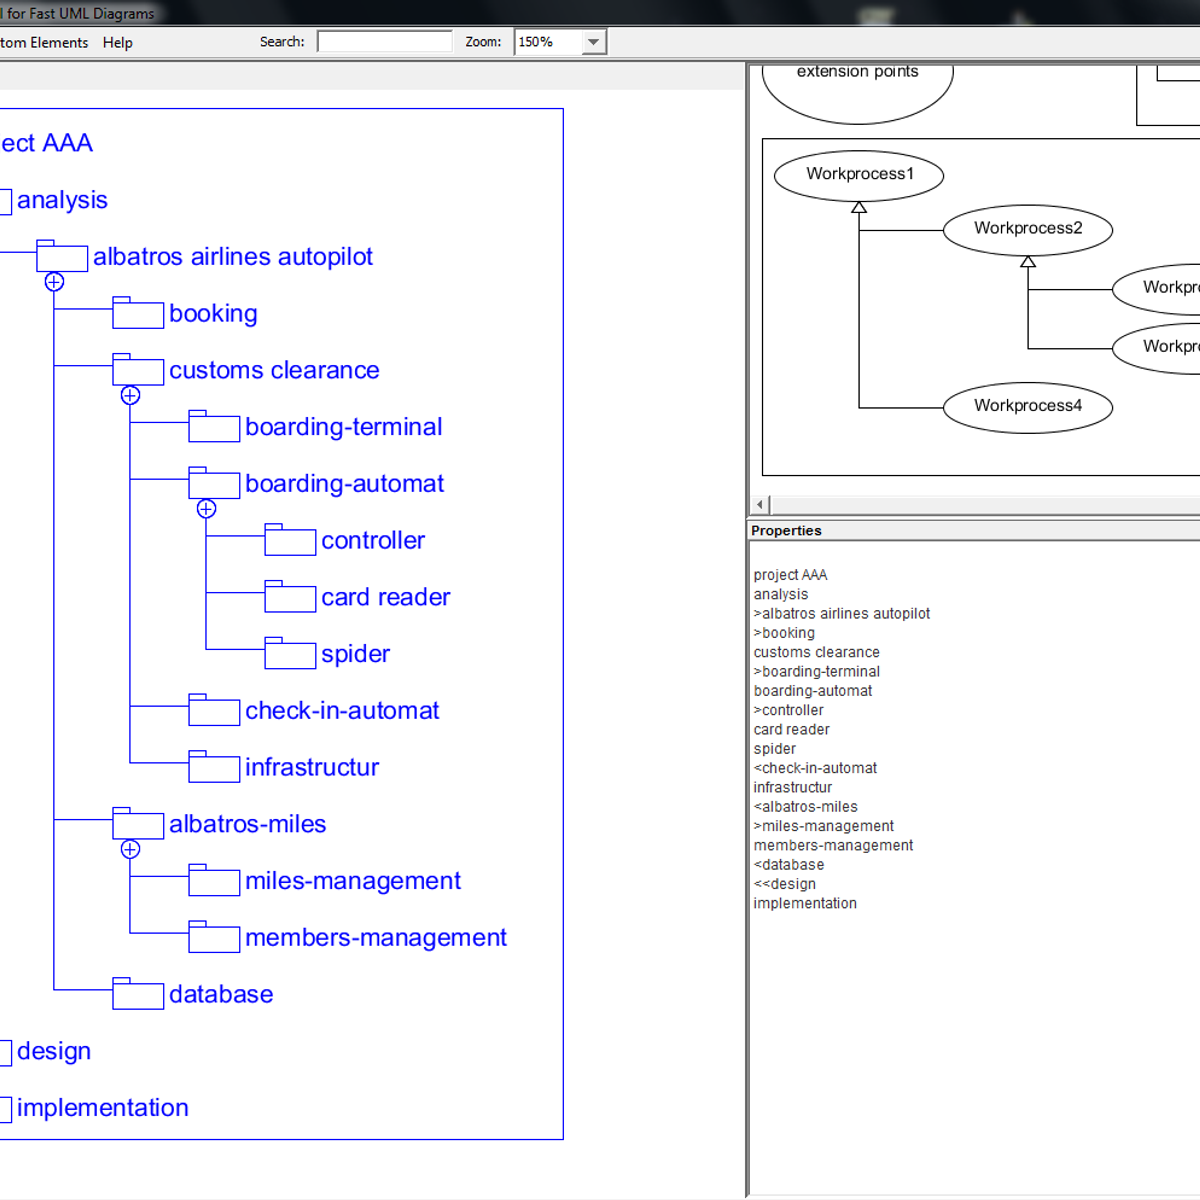Click the '<<design' line in Properties
The height and width of the screenshot is (1200, 1200).
coord(784,884)
